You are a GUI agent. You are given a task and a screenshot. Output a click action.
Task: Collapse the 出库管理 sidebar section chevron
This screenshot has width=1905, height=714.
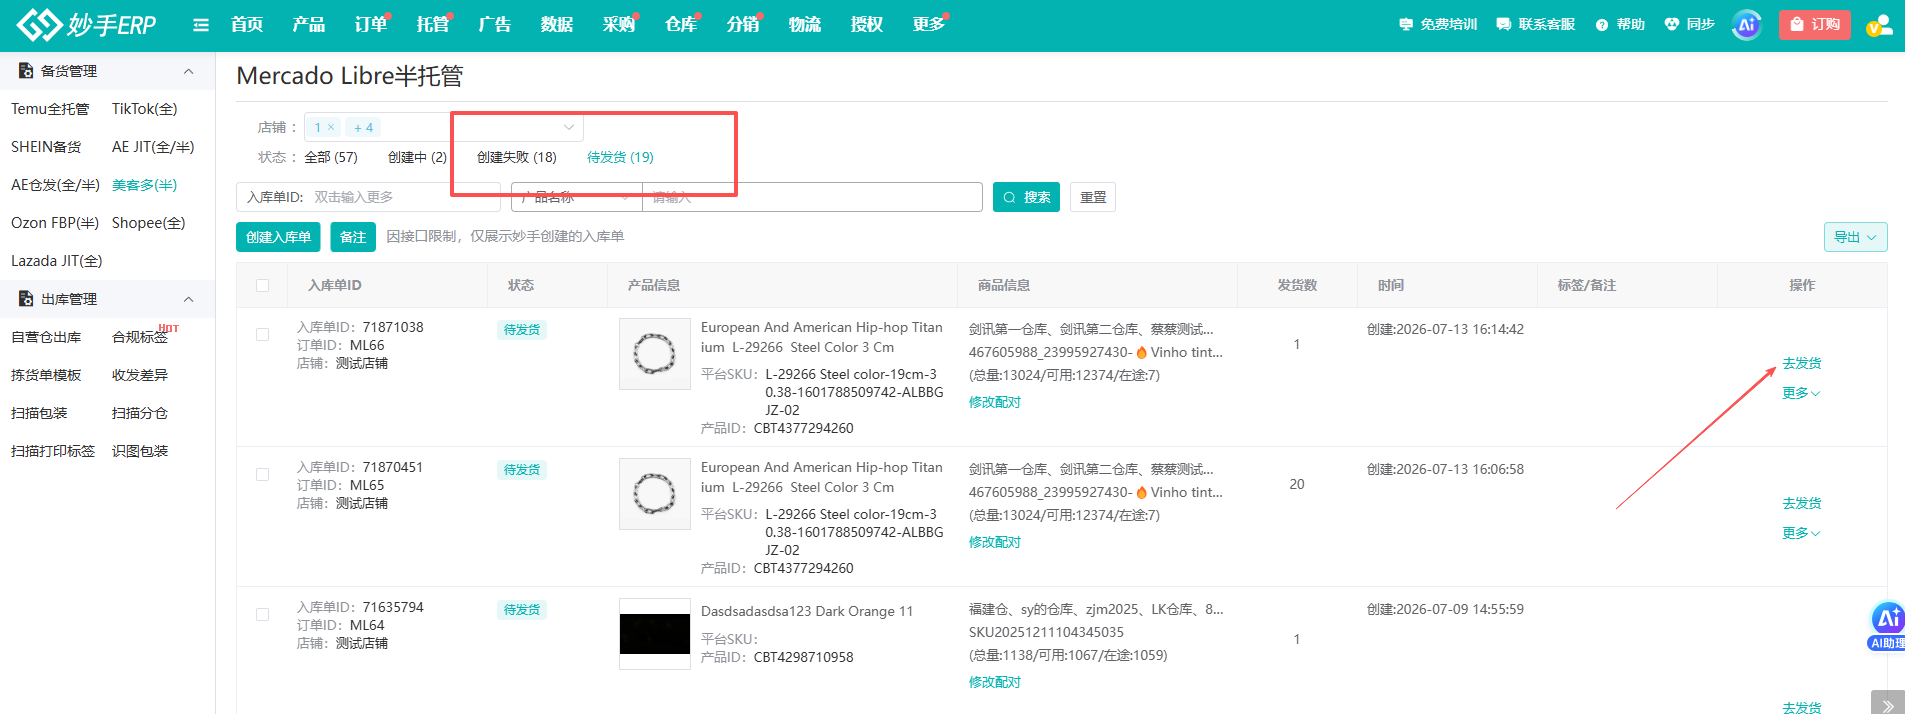(x=188, y=299)
